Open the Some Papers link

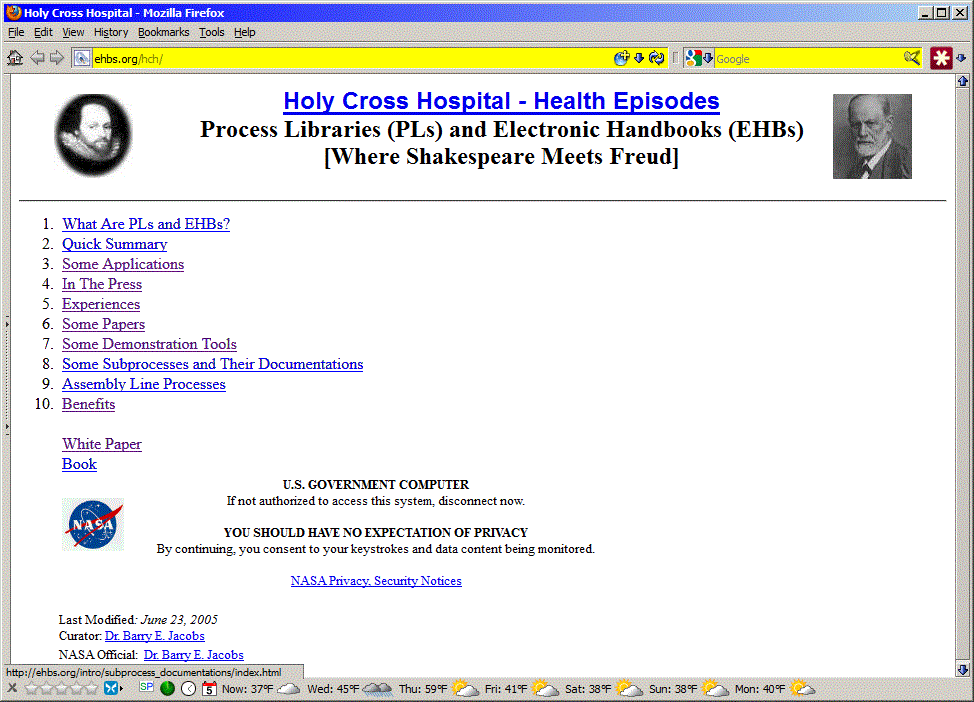[103, 324]
